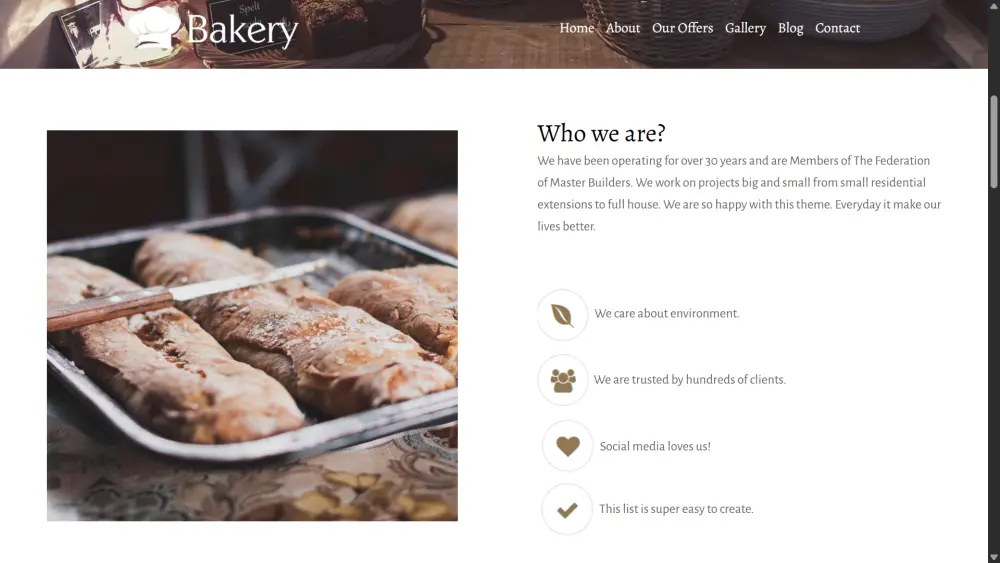The height and width of the screenshot is (563, 1000).
Task: Click the chef hat logo icon
Action: click(x=154, y=27)
